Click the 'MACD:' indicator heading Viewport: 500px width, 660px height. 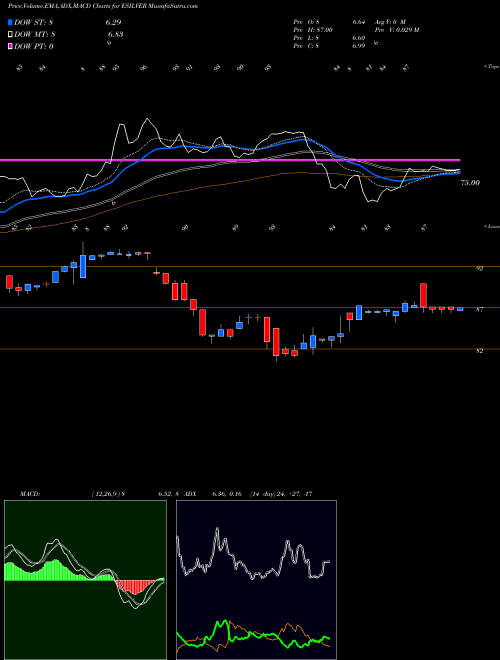[x=29, y=494]
